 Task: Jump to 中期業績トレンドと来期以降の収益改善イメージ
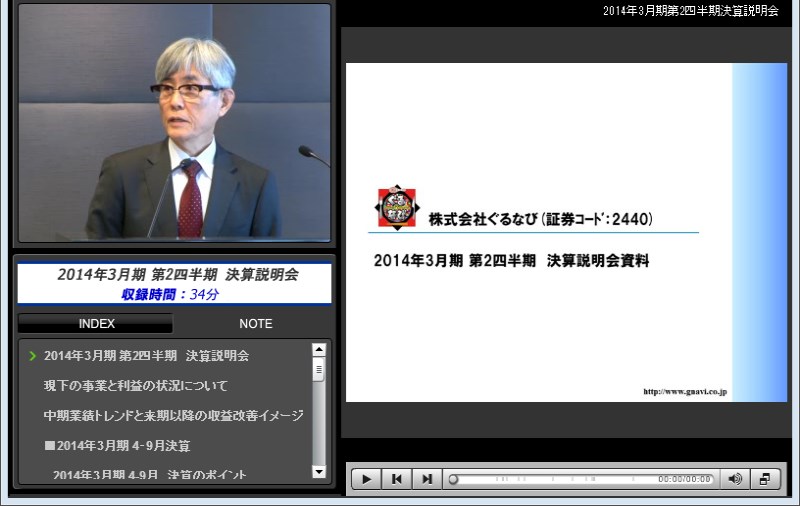pyautogui.click(x=173, y=416)
